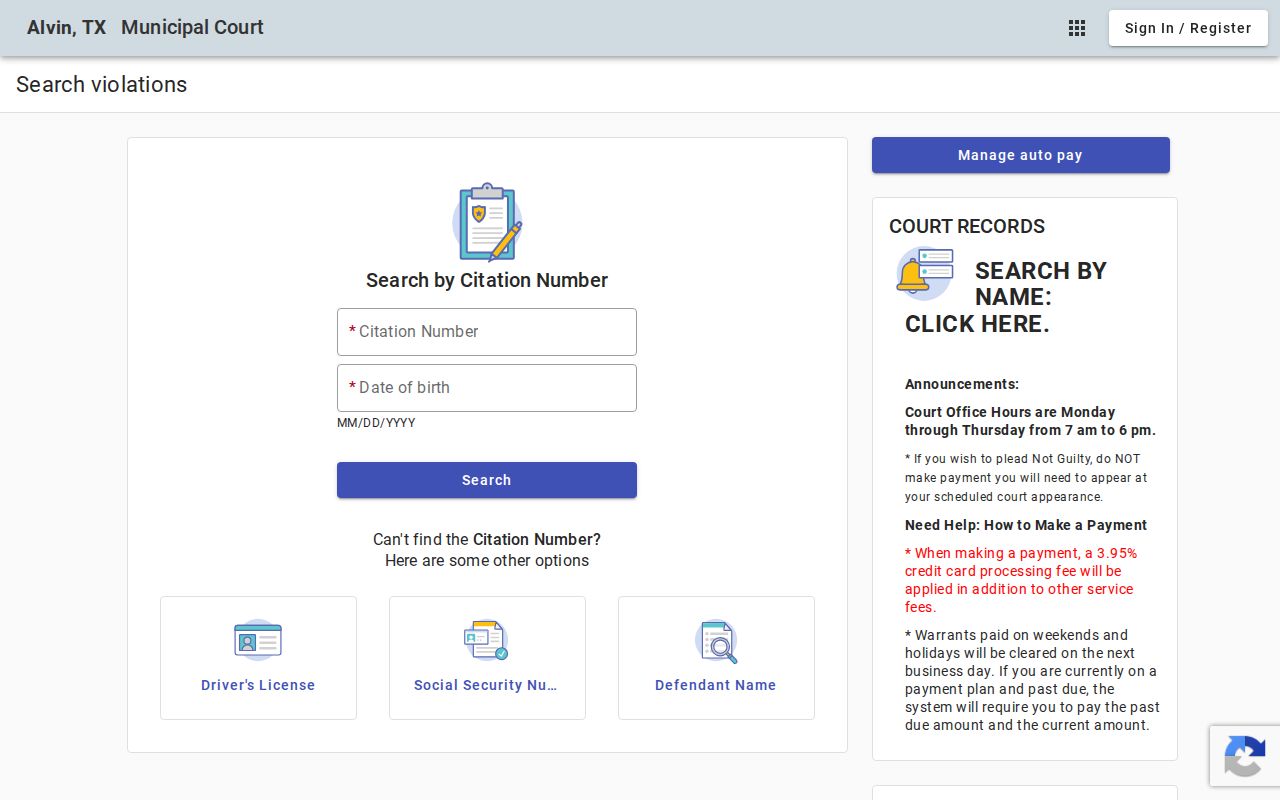The width and height of the screenshot is (1280, 800).
Task: Click the MM/DD/YYYY hint text
Action: [x=376, y=423]
